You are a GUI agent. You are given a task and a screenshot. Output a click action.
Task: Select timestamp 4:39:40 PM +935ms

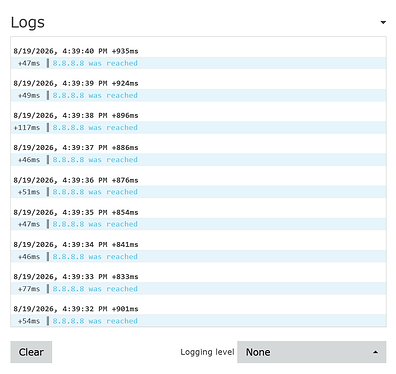[x=76, y=51]
